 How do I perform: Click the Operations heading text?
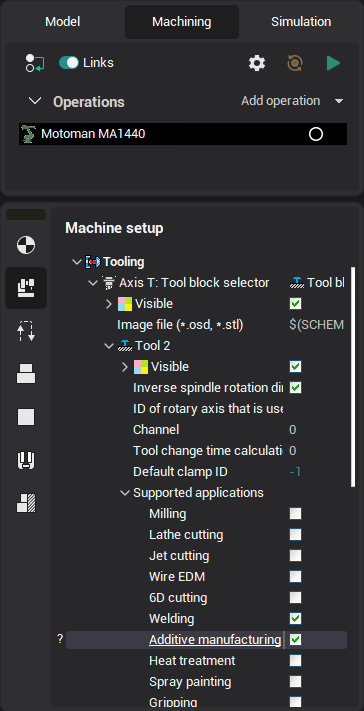pyautogui.click(x=89, y=102)
